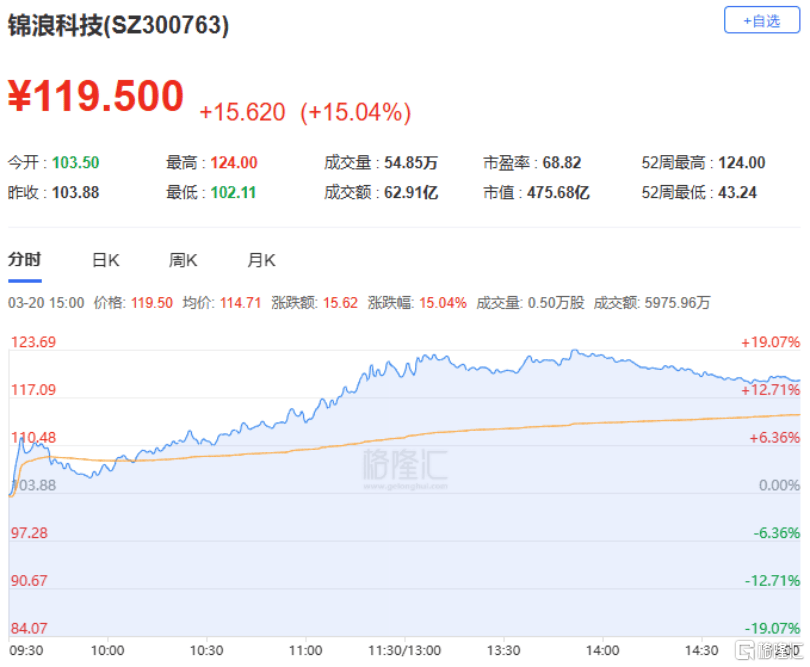Viewport: 810px width, 667px height.
Task: Click the 市盈率 value 68.82
Action: point(561,163)
